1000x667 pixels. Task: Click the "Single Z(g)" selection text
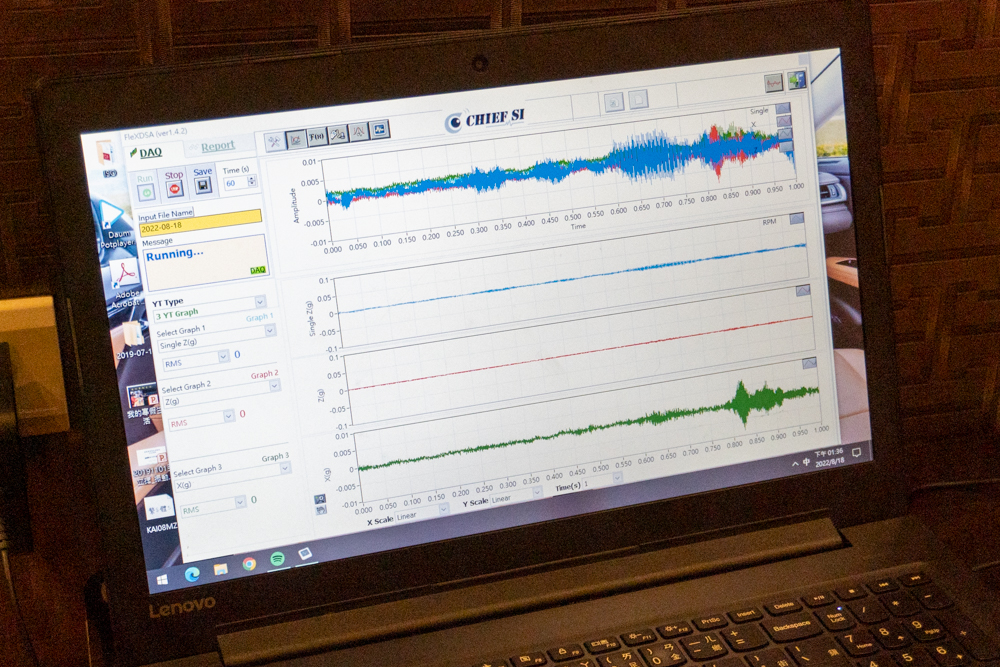coord(179,344)
